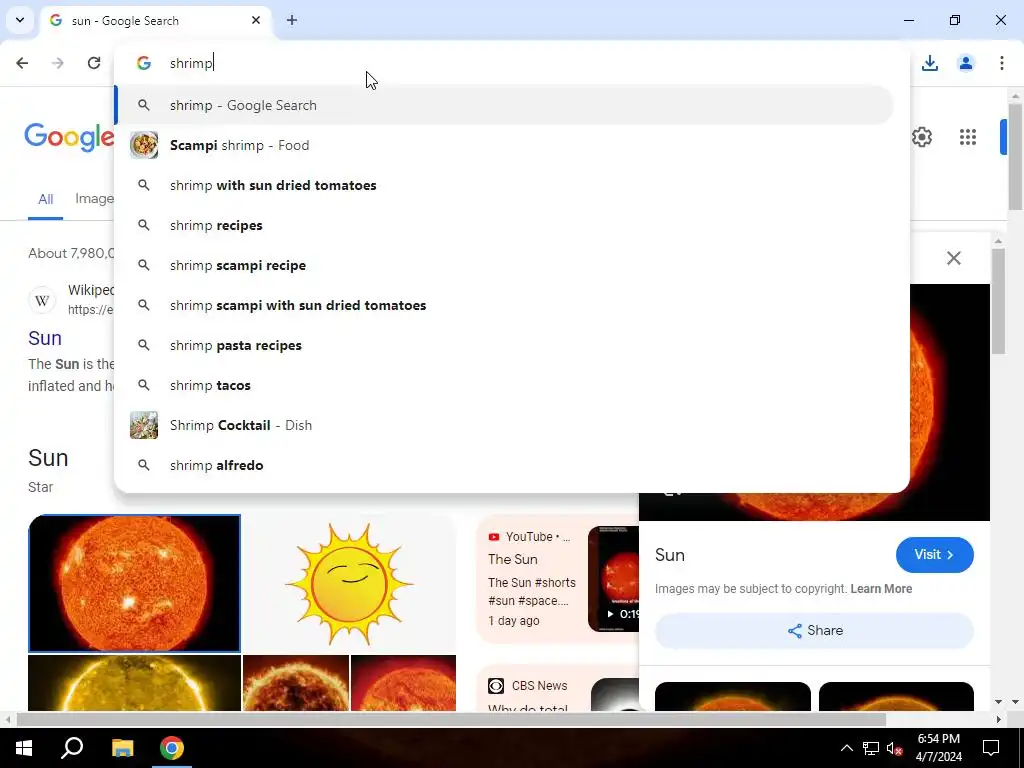Image resolution: width=1024 pixels, height=768 pixels.
Task: Click the network icon in system tray
Action: click(x=871, y=748)
